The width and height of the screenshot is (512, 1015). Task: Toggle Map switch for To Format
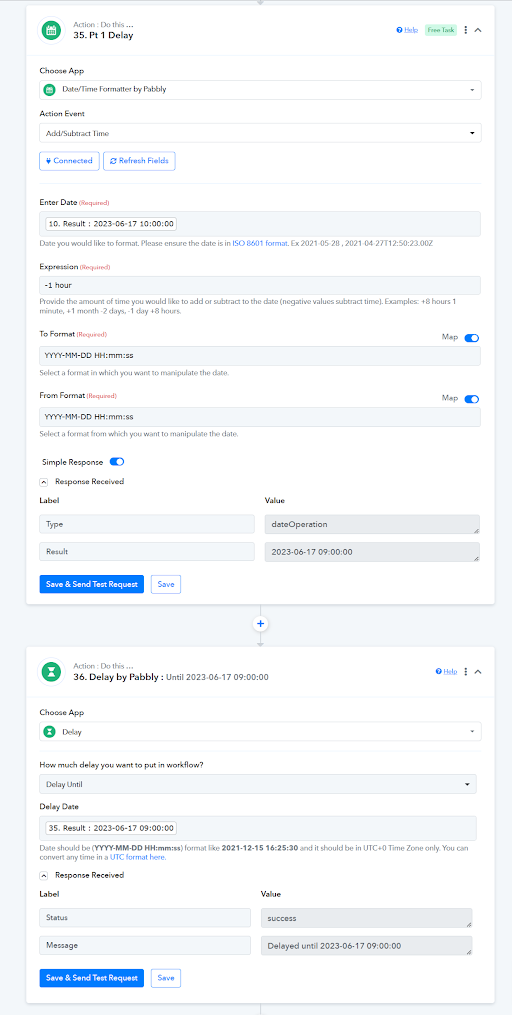click(471, 338)
